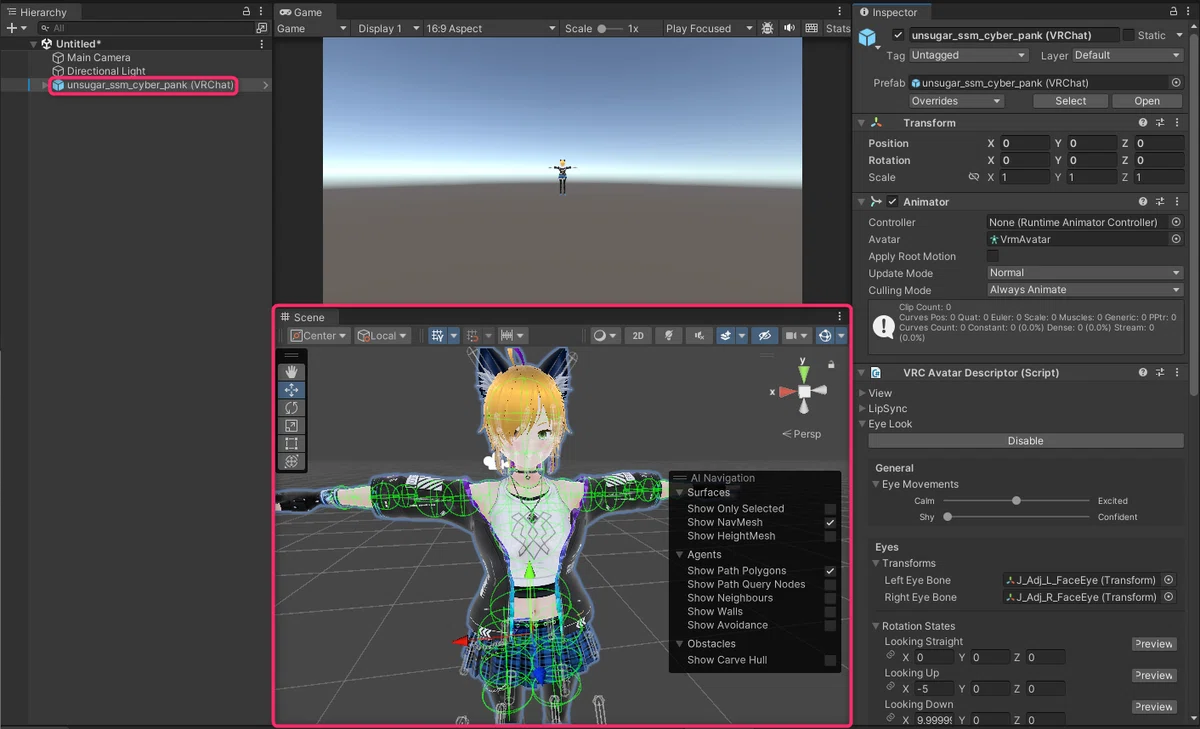
Task: Click the Eye Look Disable button
Action: pos(1026,441)
